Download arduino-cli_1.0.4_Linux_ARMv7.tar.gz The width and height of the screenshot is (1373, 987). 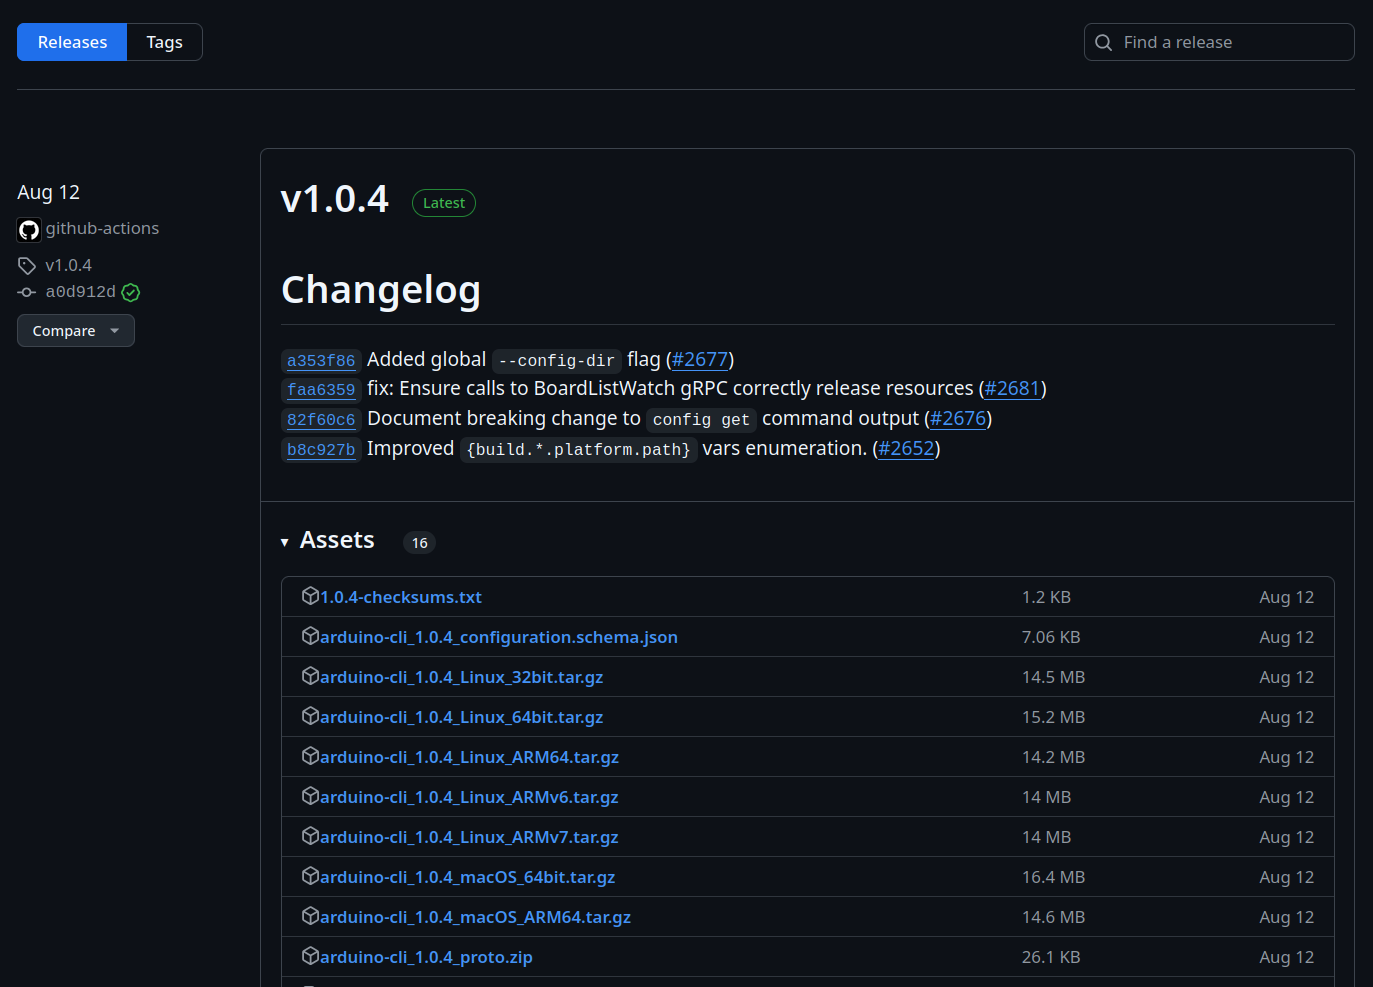(x=469, y=837)
